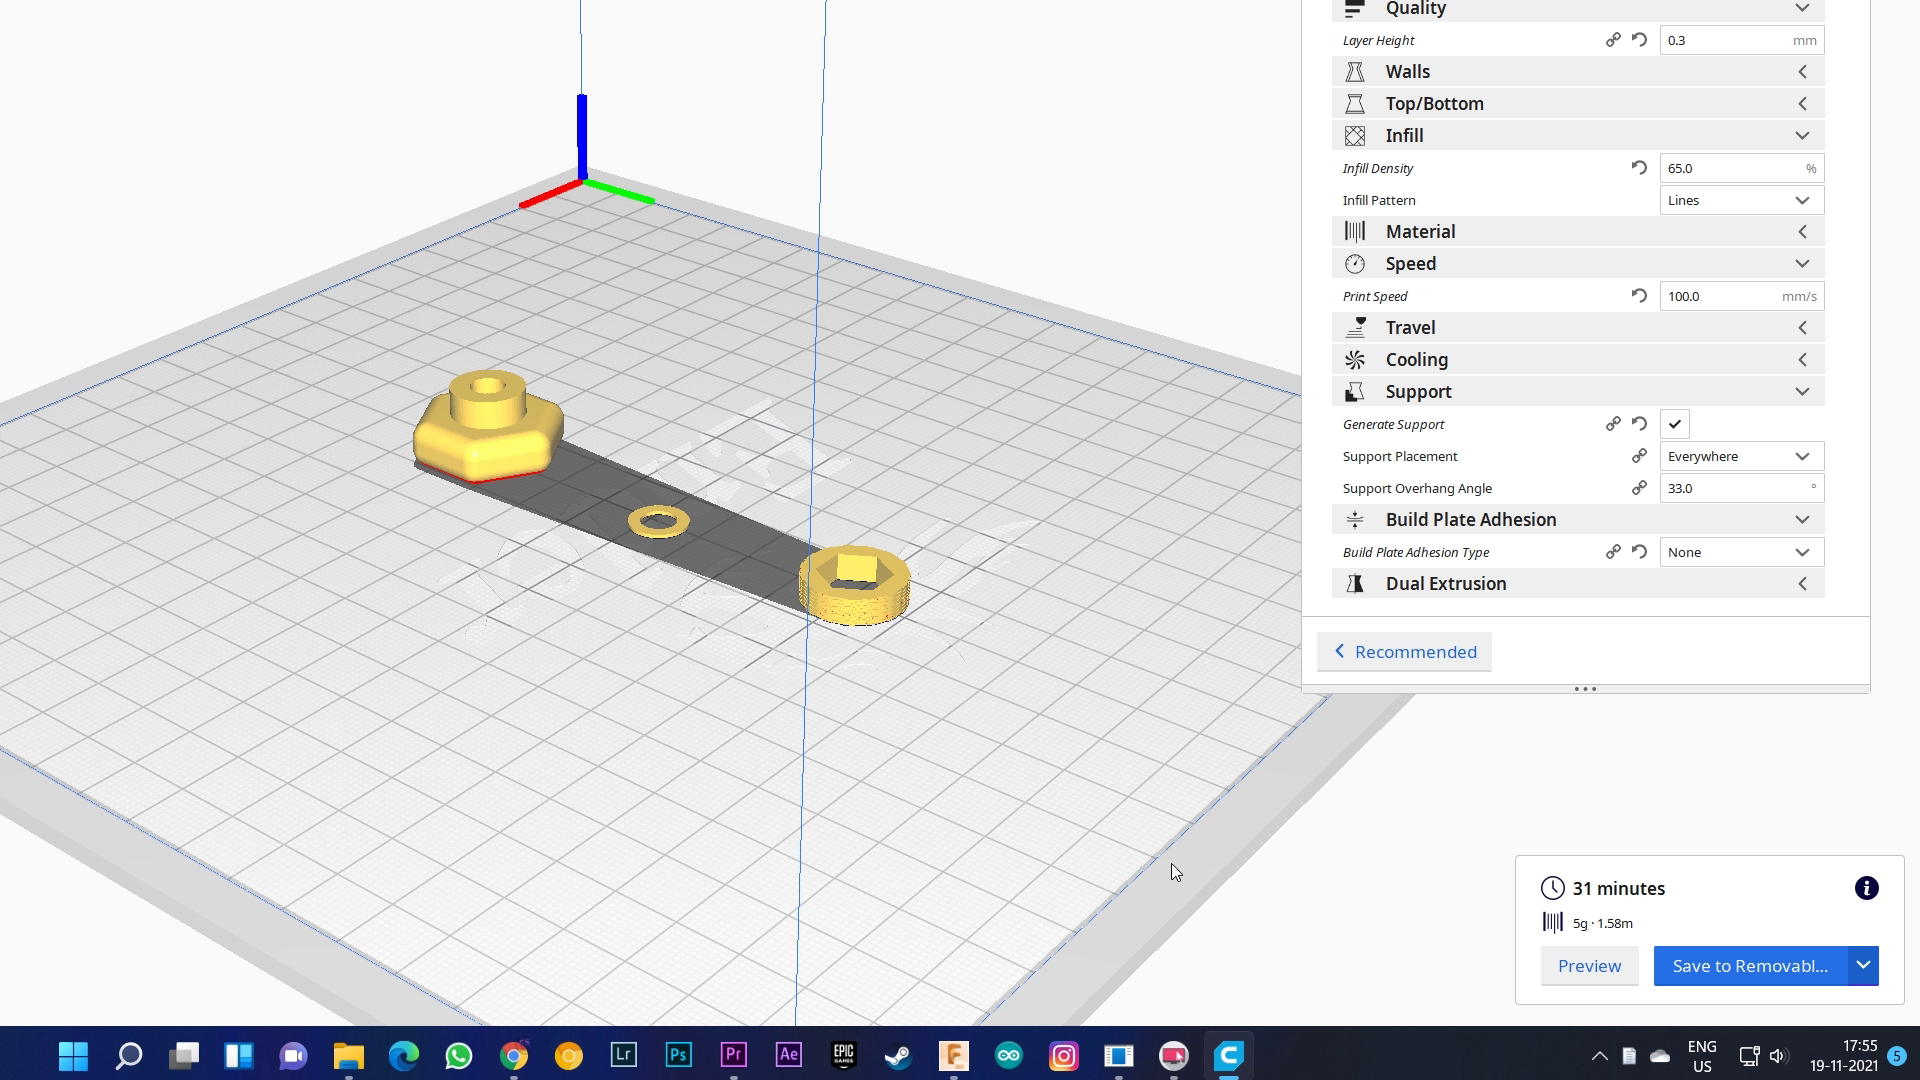Screen dimensions: 1920x1080
Task: Click link icon beside Build Plate Adhesion Type
Action: point(1613,552)
